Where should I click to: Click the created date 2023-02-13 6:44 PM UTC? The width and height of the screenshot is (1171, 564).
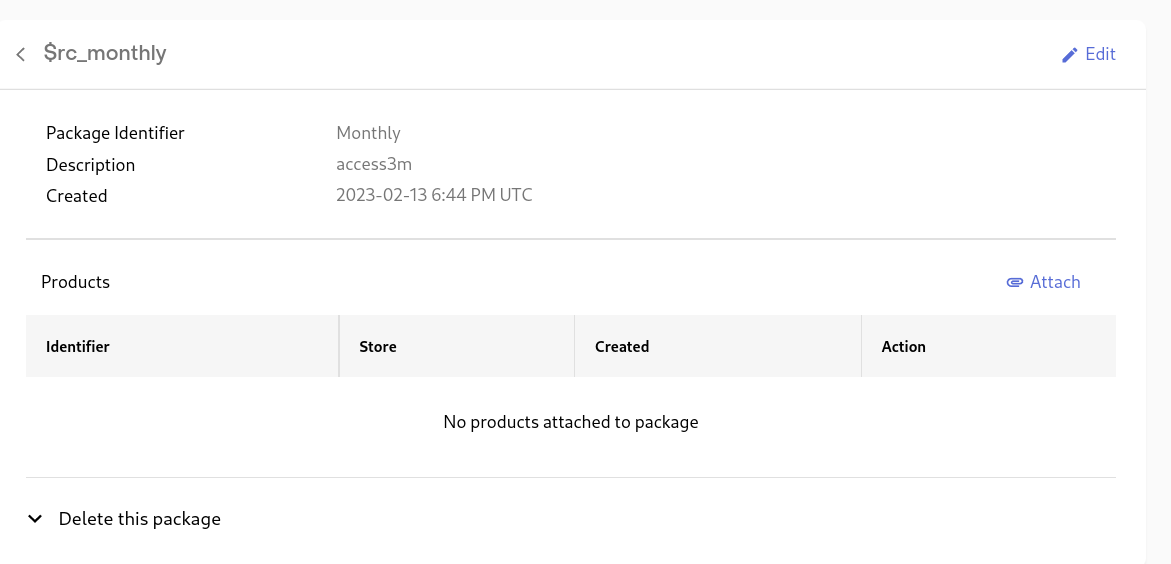click(x=434, y=195)
